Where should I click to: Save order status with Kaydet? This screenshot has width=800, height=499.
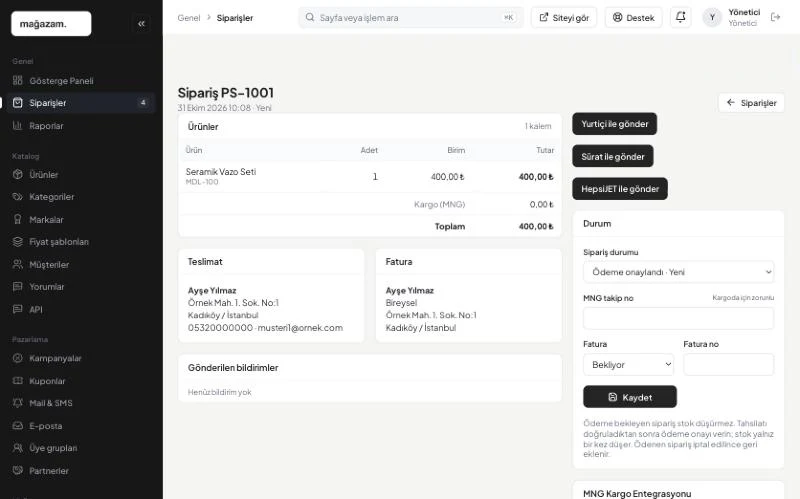(630, 397)
